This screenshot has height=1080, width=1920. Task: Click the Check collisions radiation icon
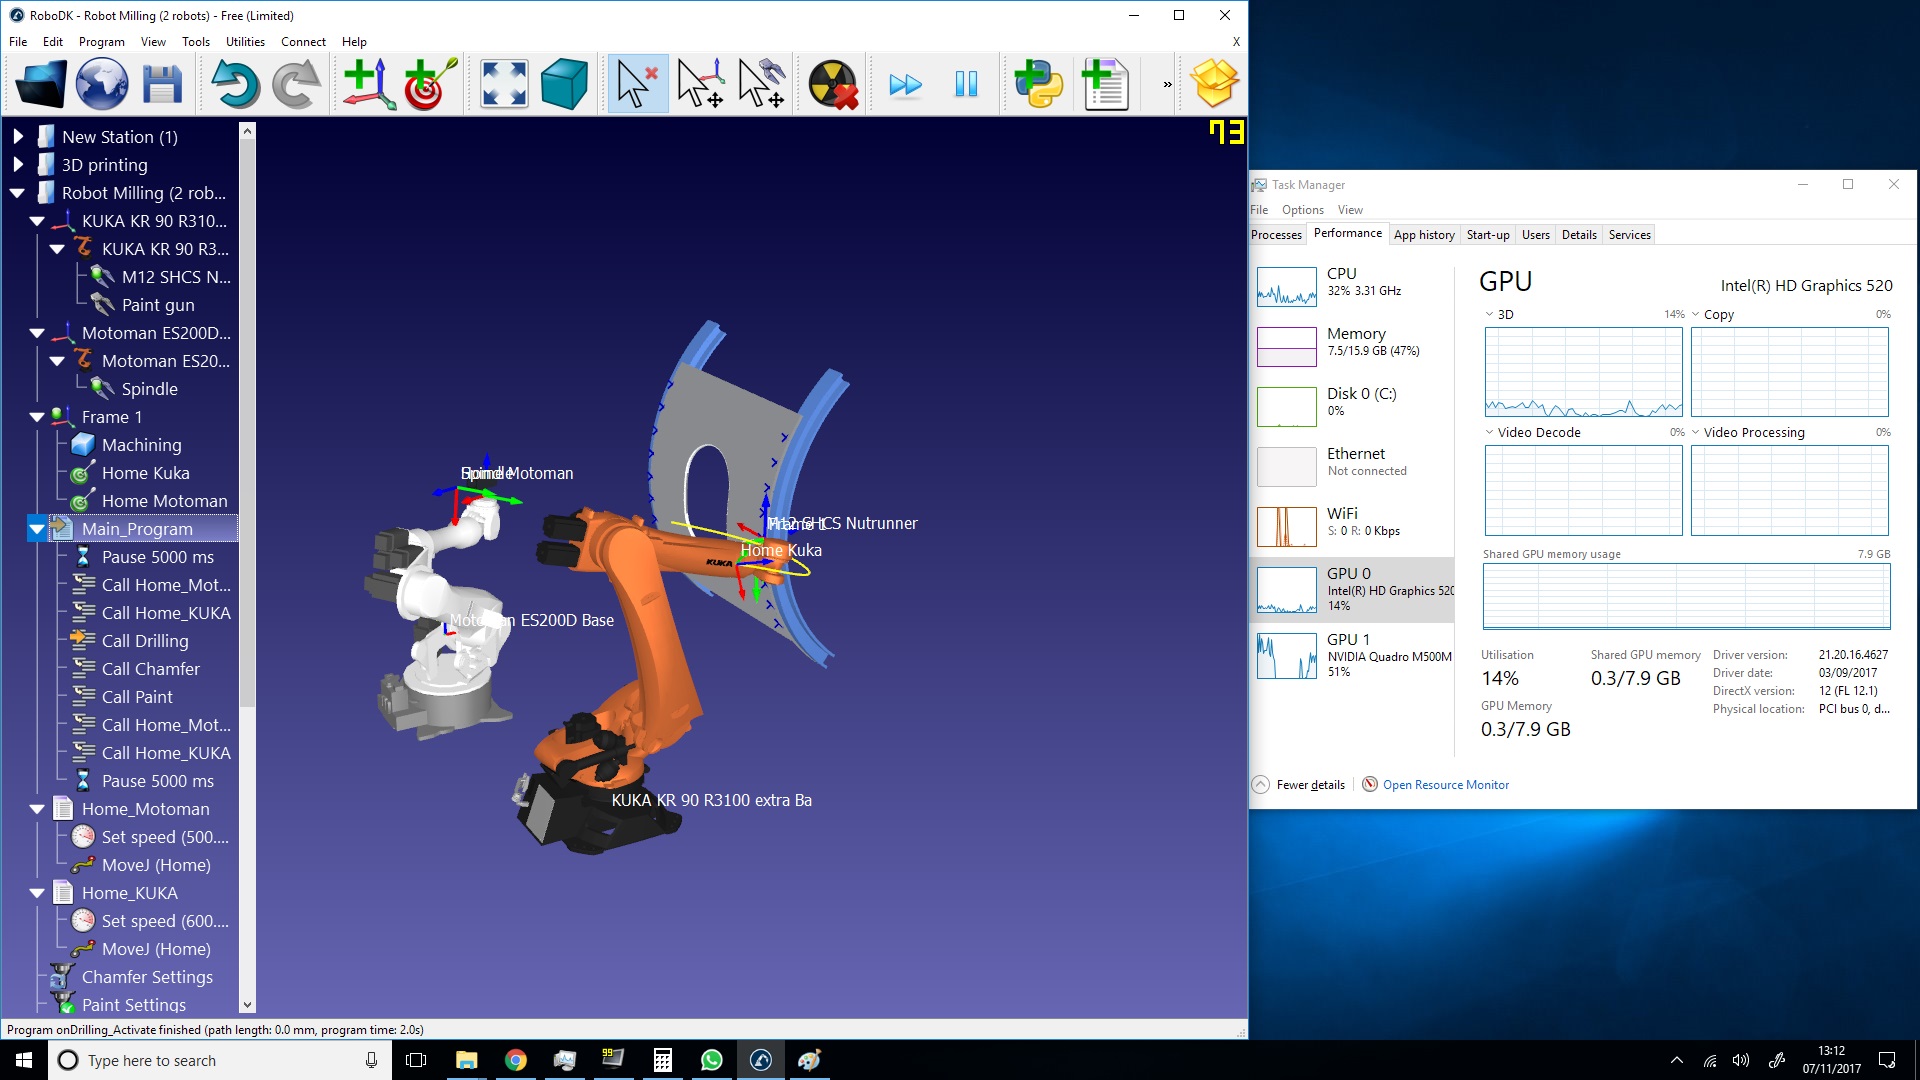832,84
